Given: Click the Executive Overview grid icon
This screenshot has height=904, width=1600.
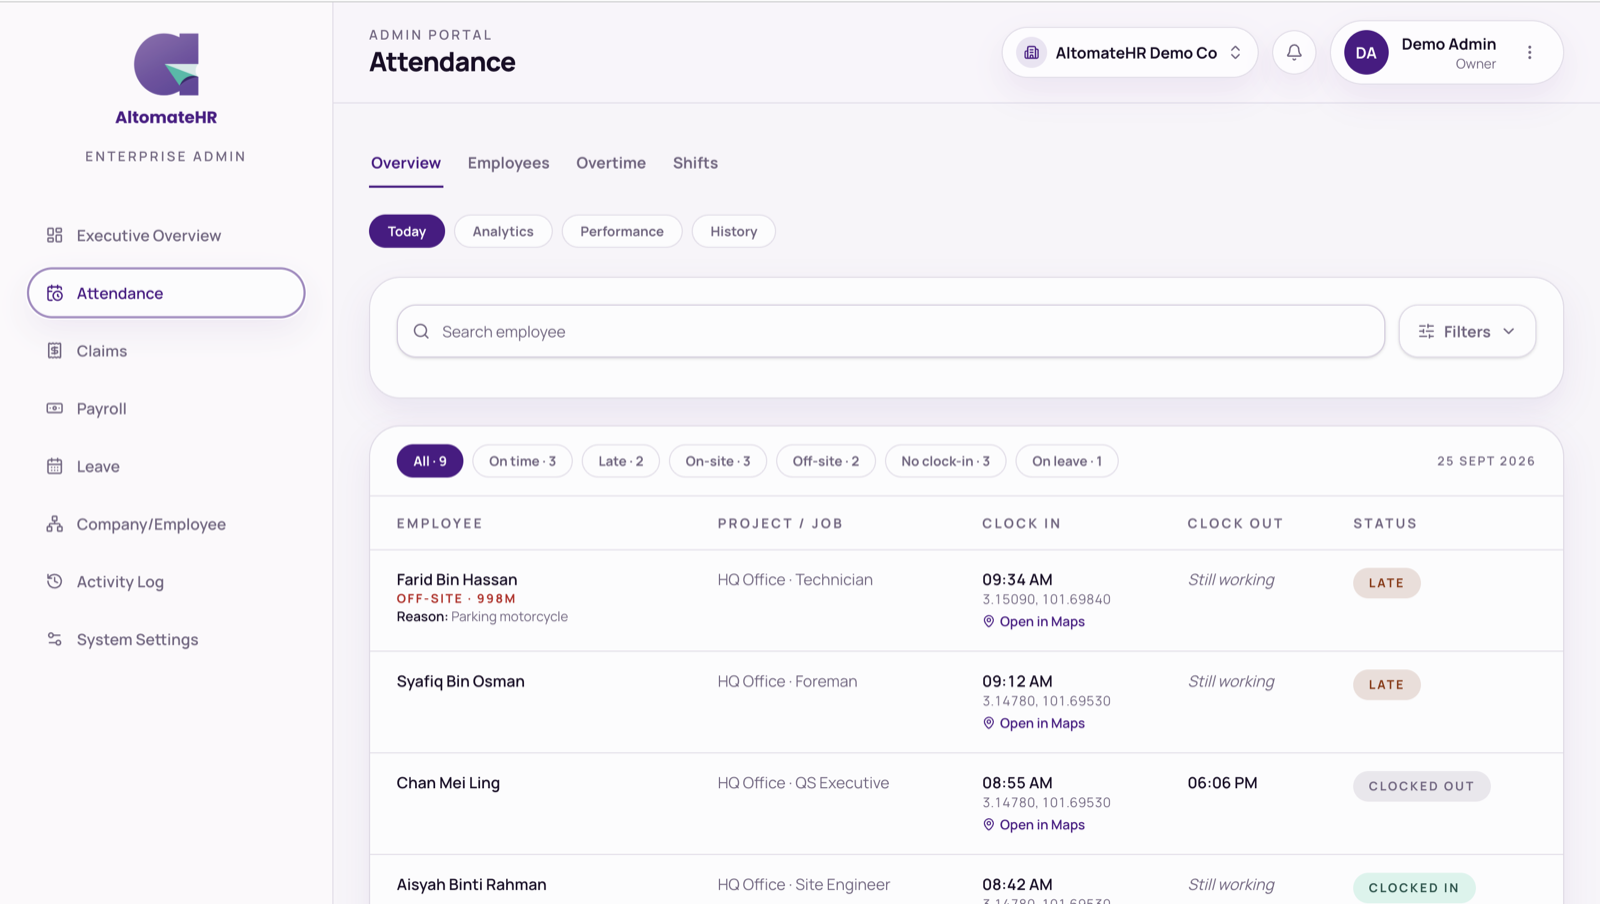Looking at the screenshot, I should [x=55, y=235].
